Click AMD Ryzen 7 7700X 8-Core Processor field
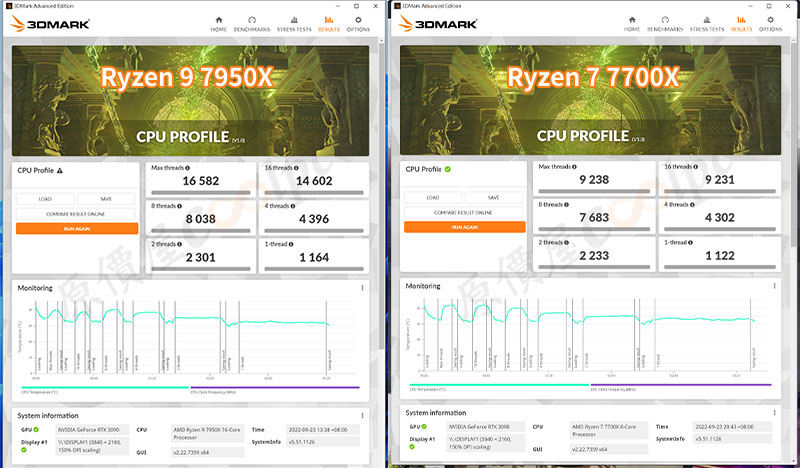800x468 pixels. (x=609, y=430)
